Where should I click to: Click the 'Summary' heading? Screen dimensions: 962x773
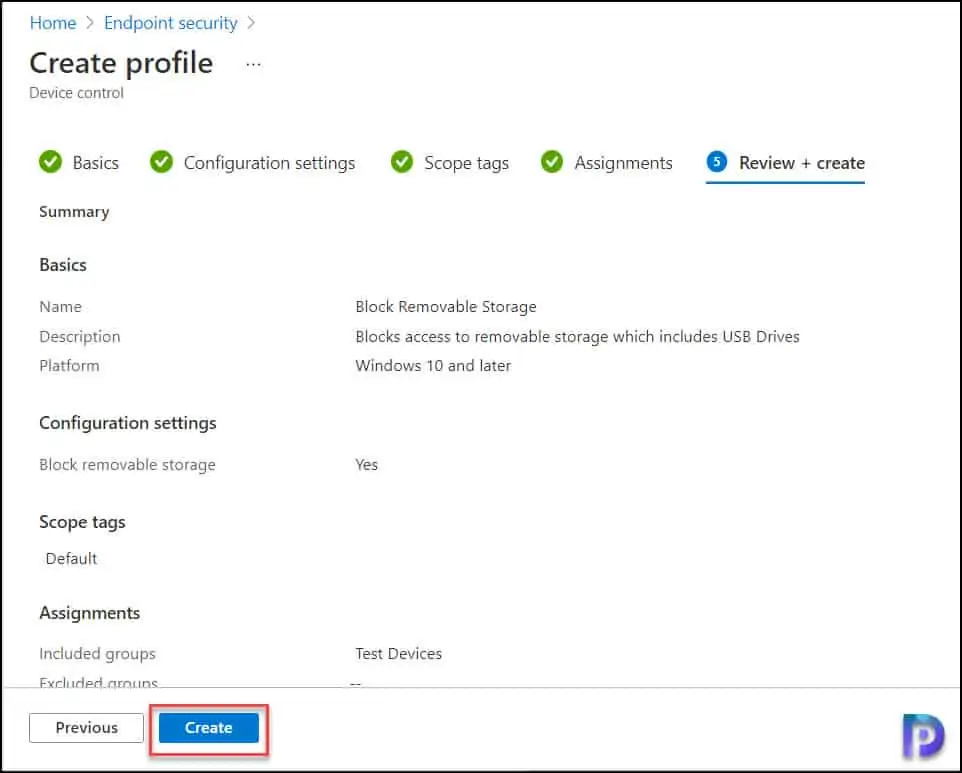point(74,212)
